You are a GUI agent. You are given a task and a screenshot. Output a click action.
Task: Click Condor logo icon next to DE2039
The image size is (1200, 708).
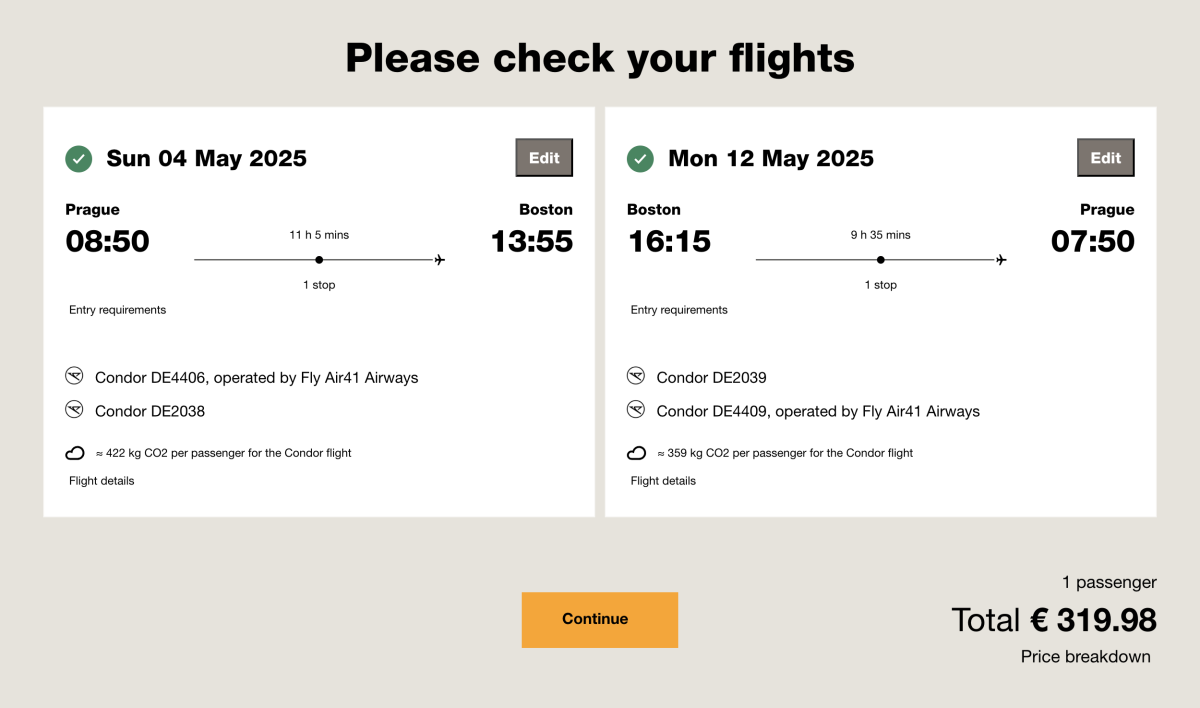pos(636,377)
